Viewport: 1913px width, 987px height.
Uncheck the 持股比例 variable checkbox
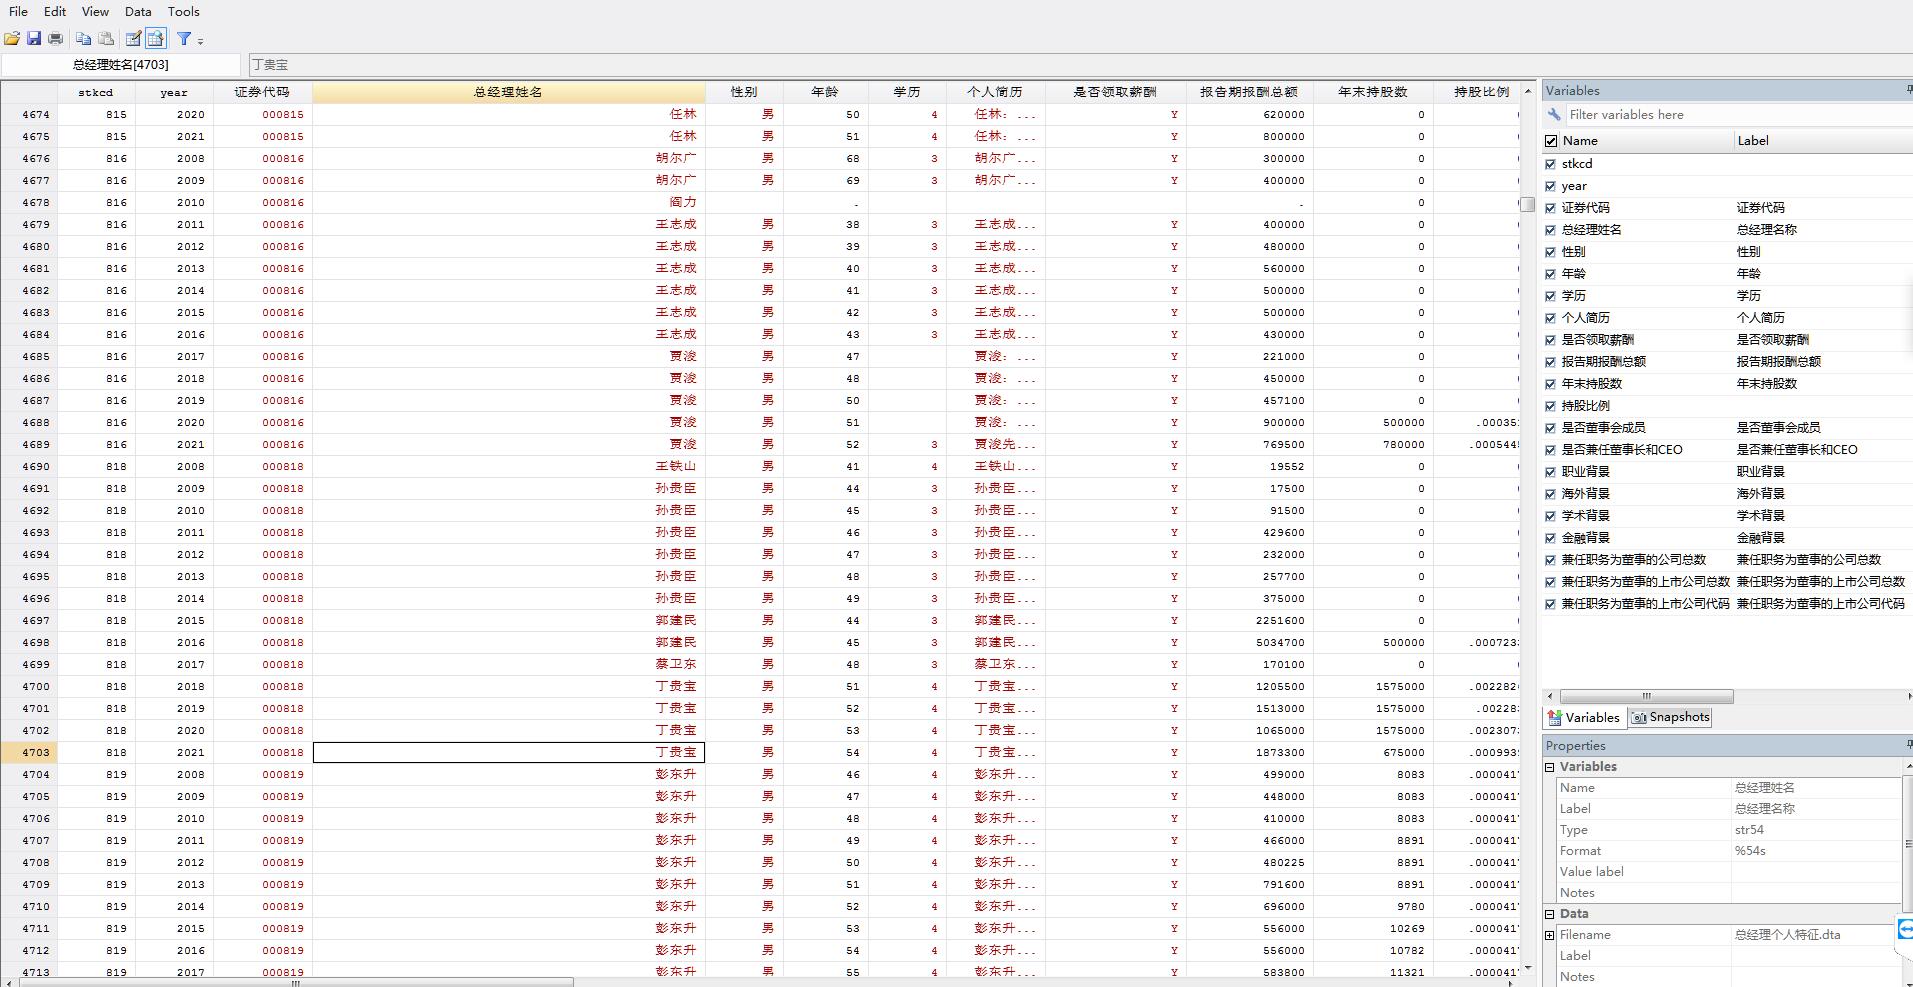coord(1551,406)
